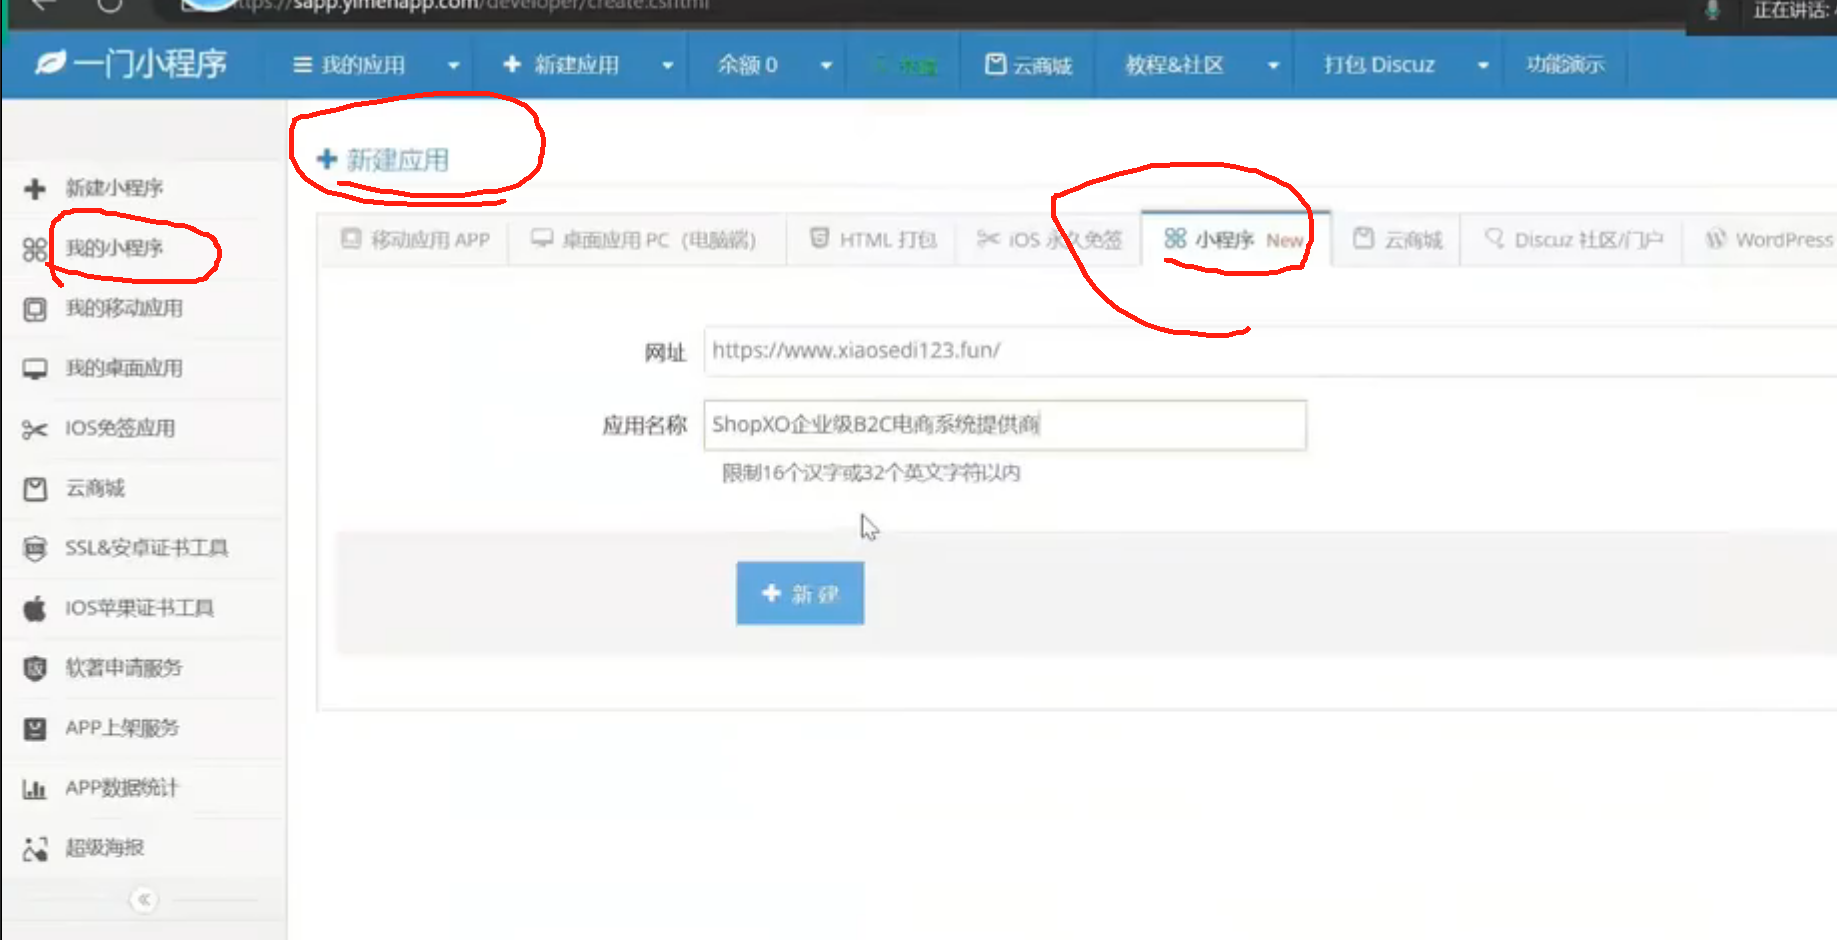Switch to the HTML 打包 tab

point(872,240)
